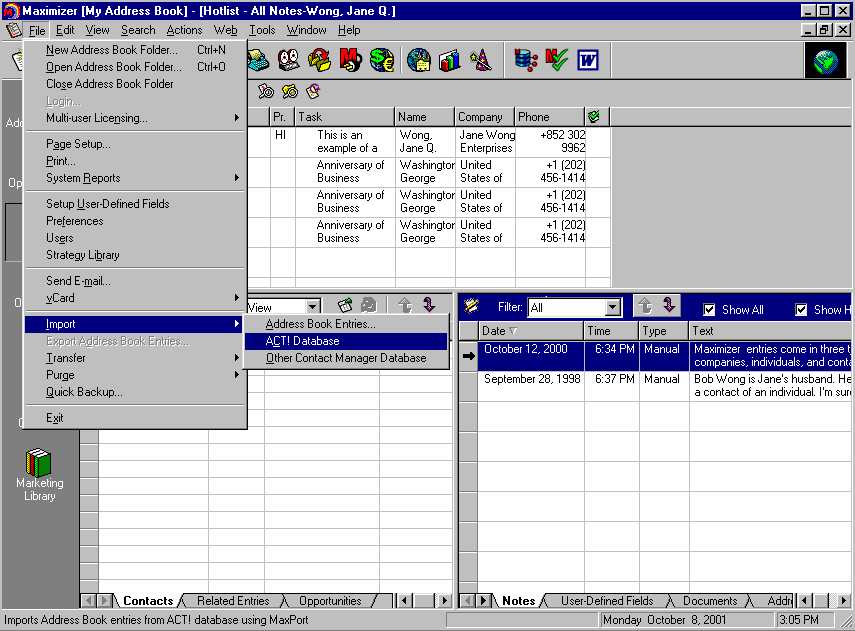Click the down arrow in Notes toolbar
The width and height of the screenshot is (855, 631).
pos(670,307)
